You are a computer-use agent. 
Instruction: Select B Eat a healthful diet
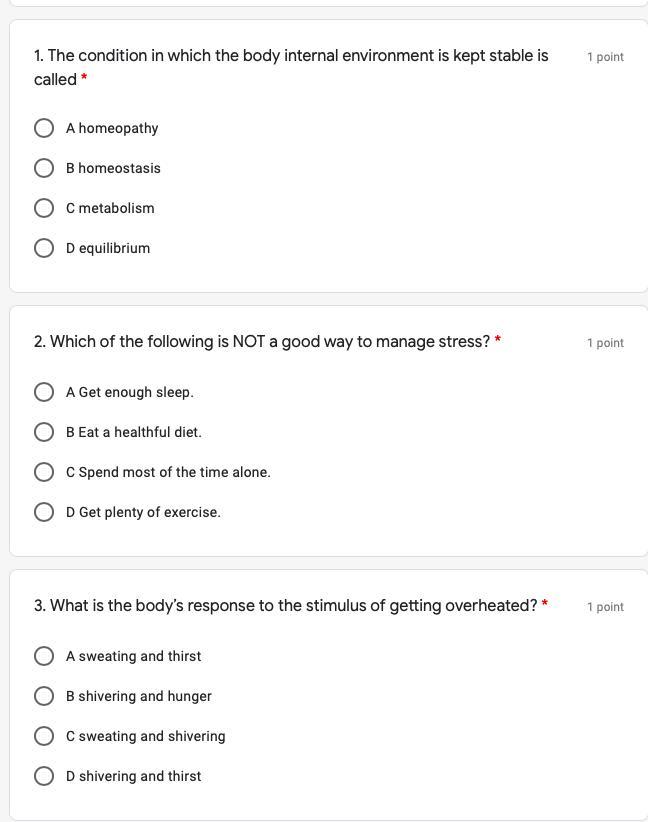44,432
